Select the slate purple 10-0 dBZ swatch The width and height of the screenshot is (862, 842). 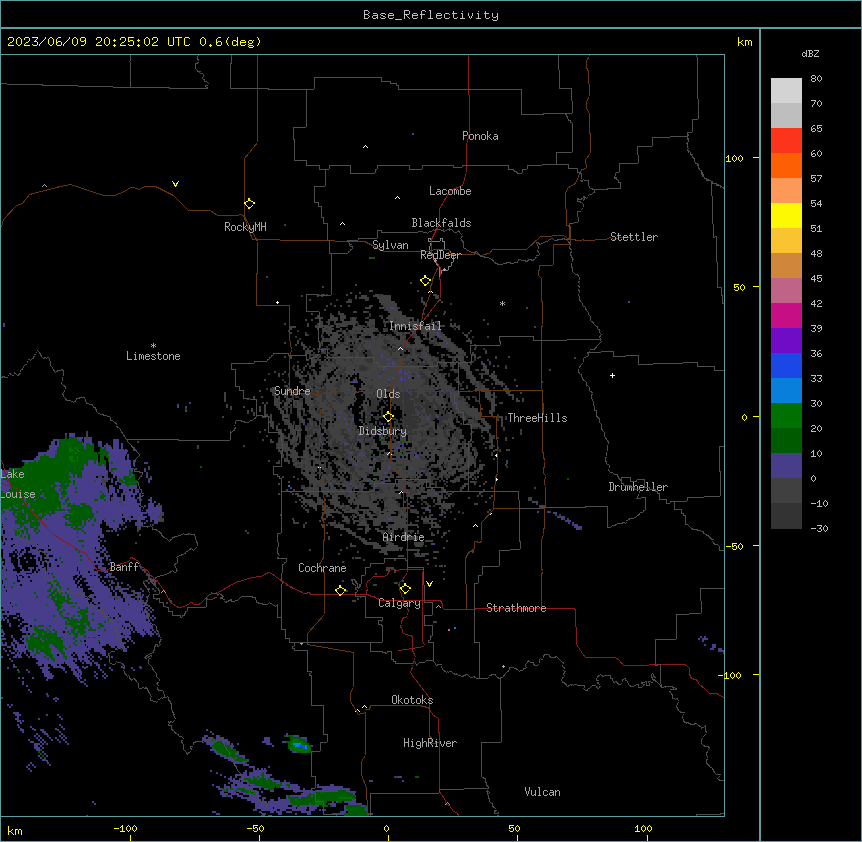786,466
